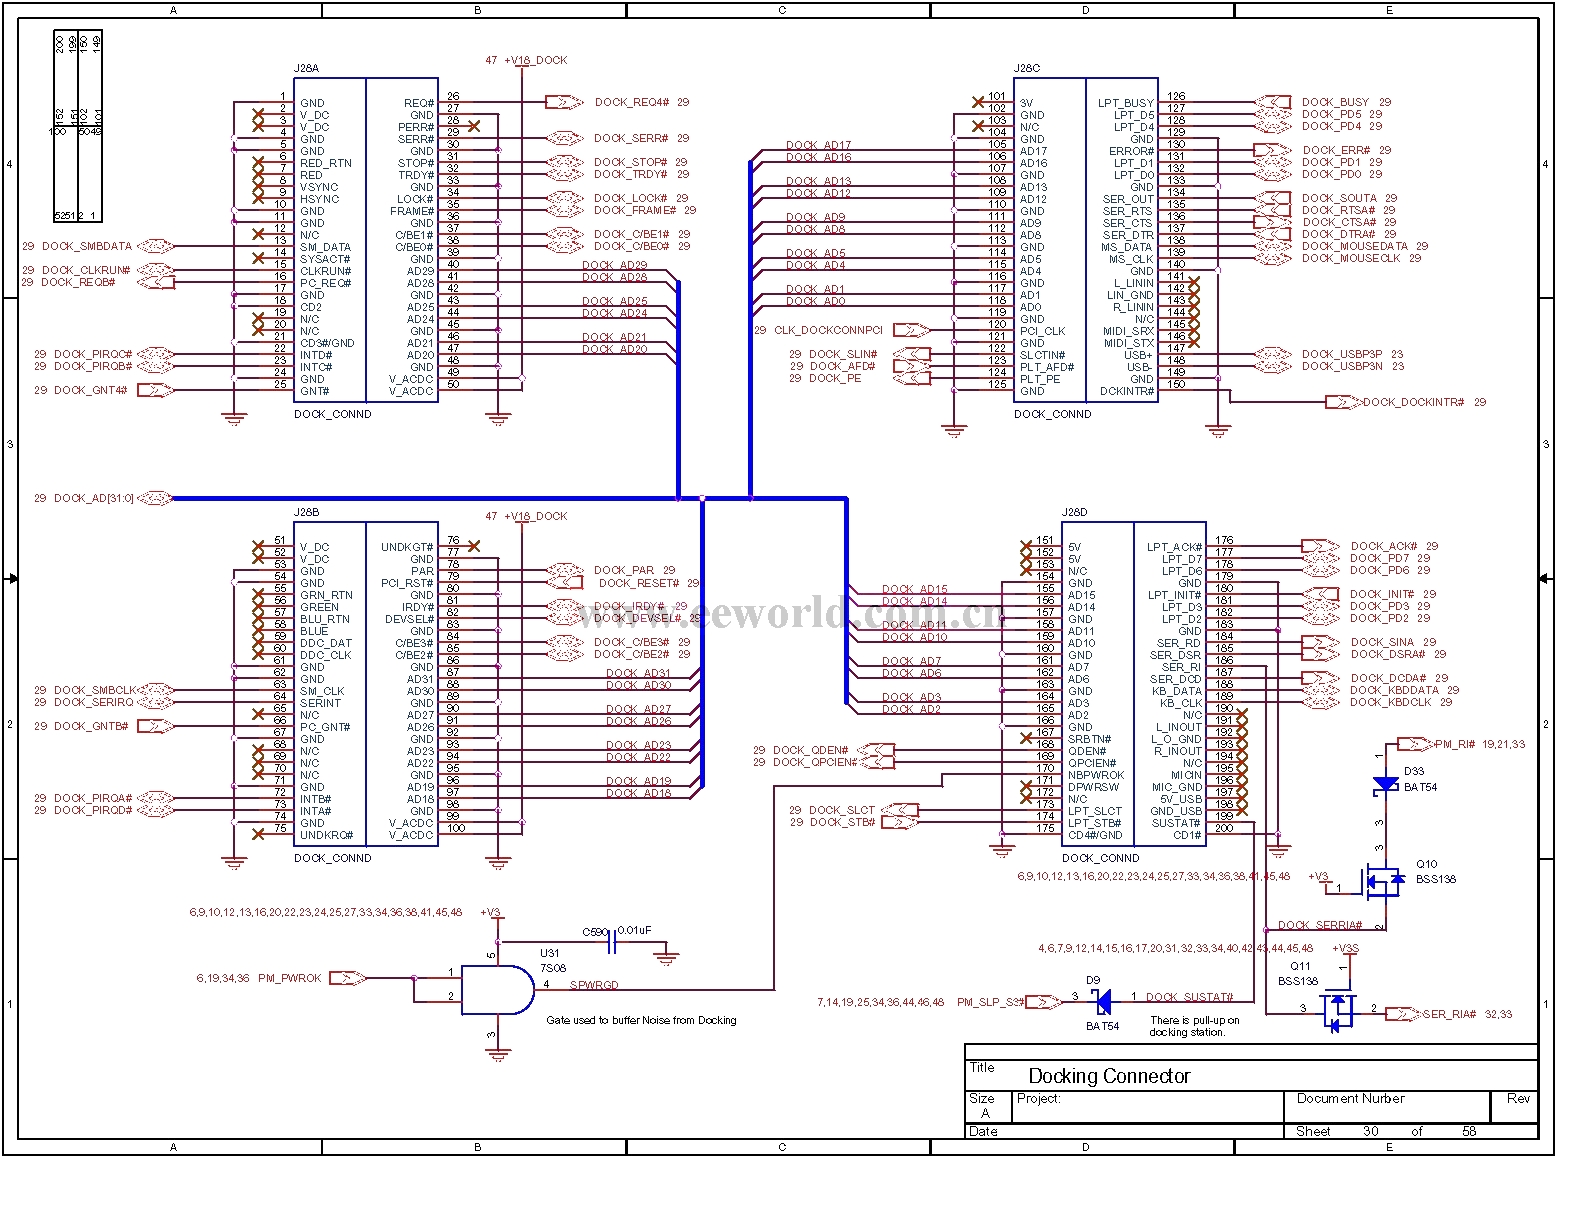Screen dimensions: 1584x1223
Task: Pick the Q11 BSS138 MOSFET symbol
Action: (1338, 1011)
